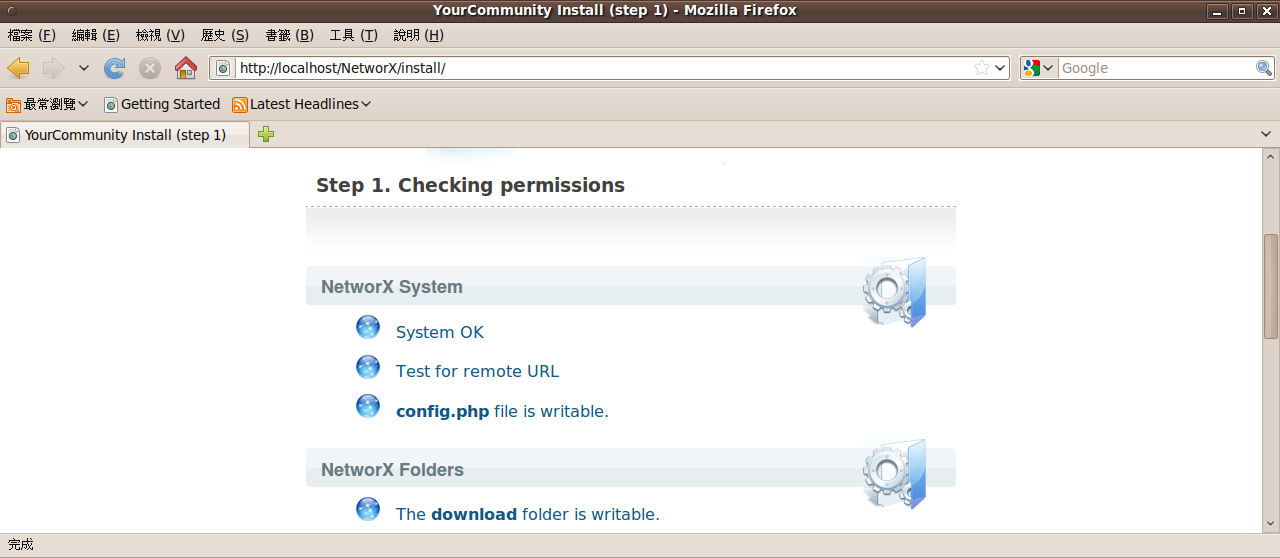Open the recent history dropdown arrow
Viewport: 1280px width, 558px height.
click(x=84, y=68)
